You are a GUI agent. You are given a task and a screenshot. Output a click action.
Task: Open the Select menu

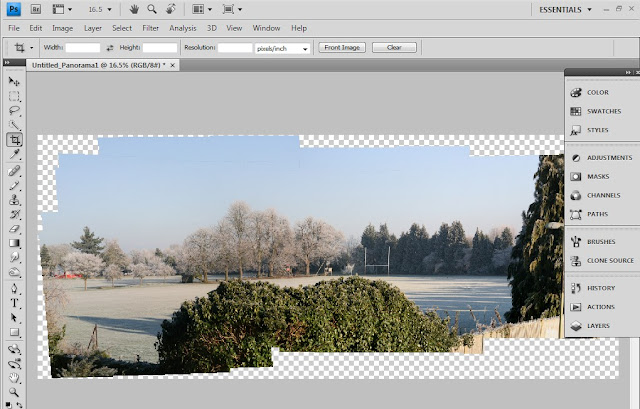(x=122, y=28)
